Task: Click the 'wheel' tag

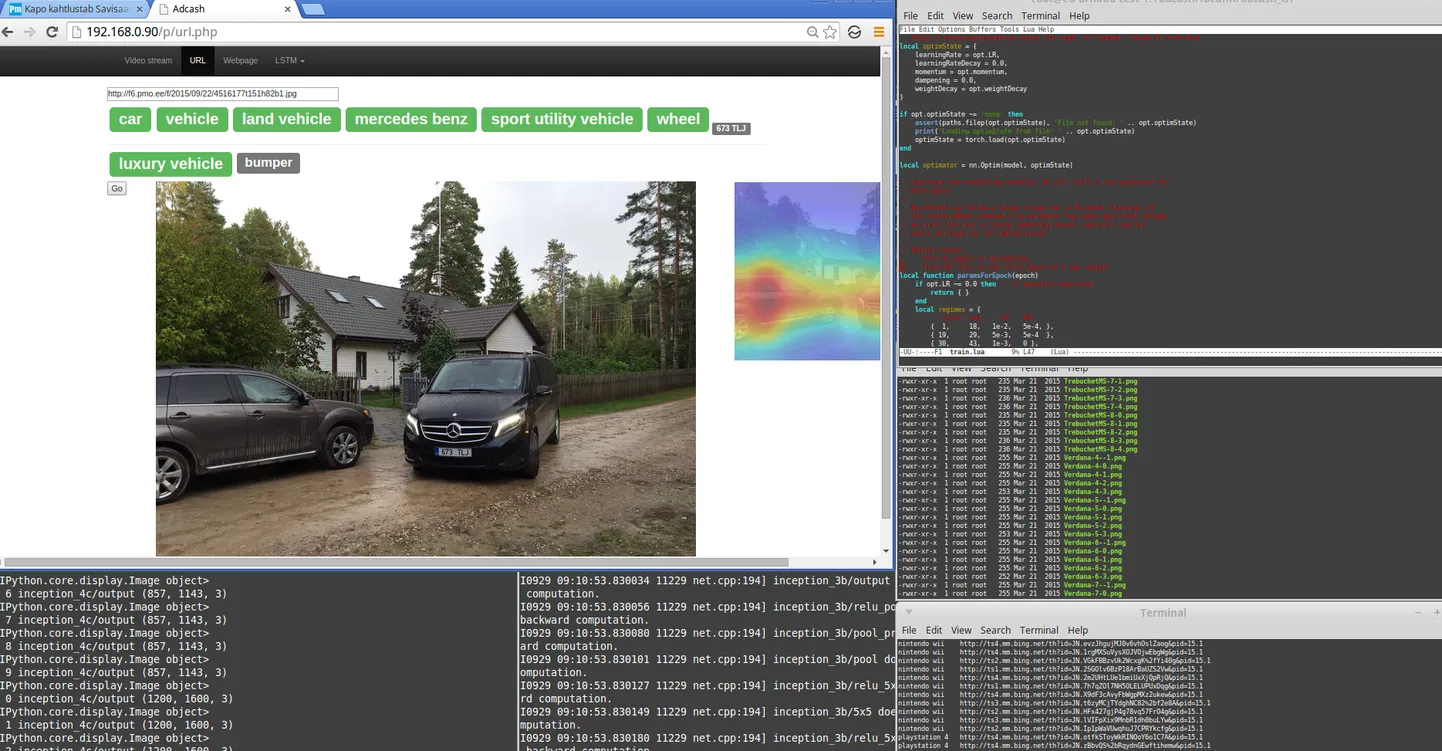Action: pyautogui.click(x=678, y=119)
